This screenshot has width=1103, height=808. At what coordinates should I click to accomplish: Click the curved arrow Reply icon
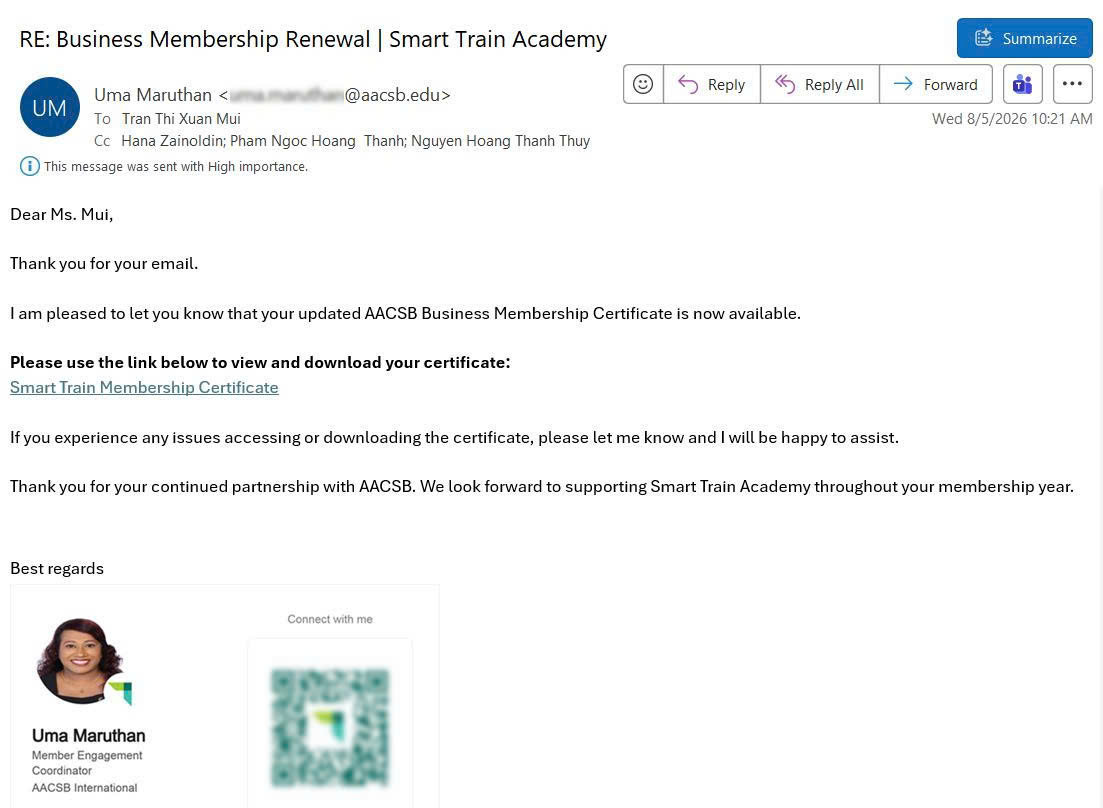pos(687,84)
